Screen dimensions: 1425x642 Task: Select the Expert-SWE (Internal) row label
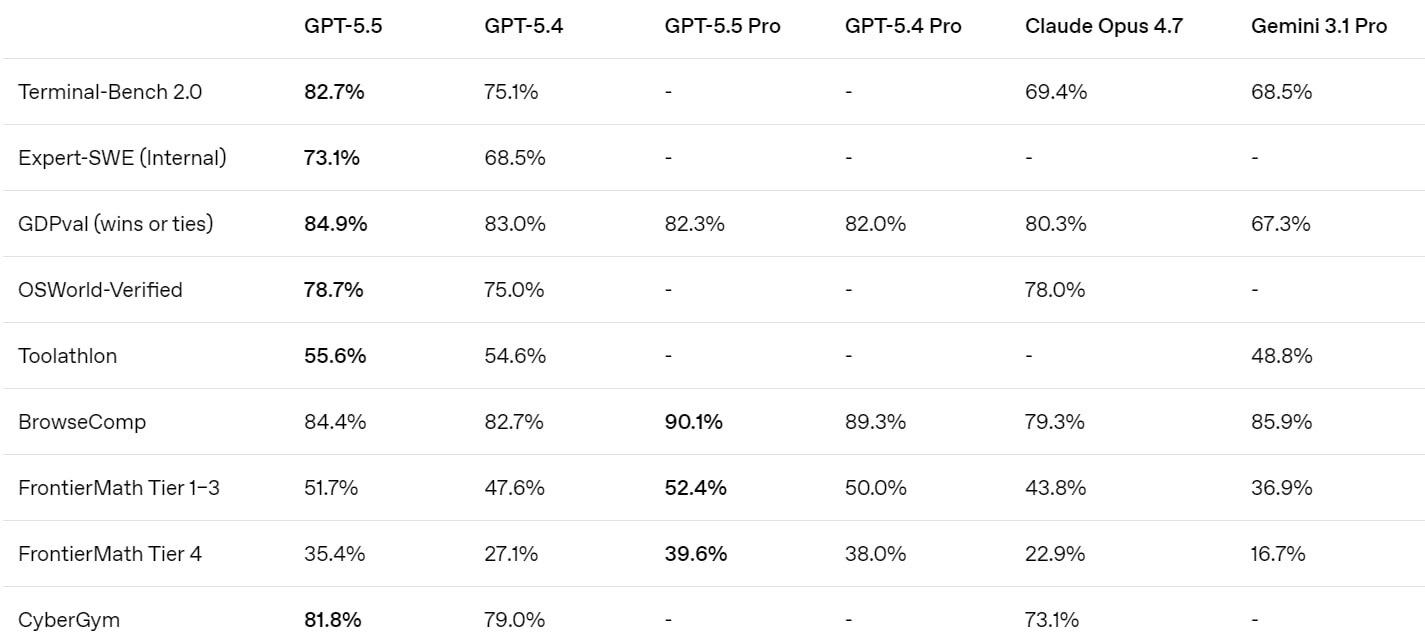122,158
